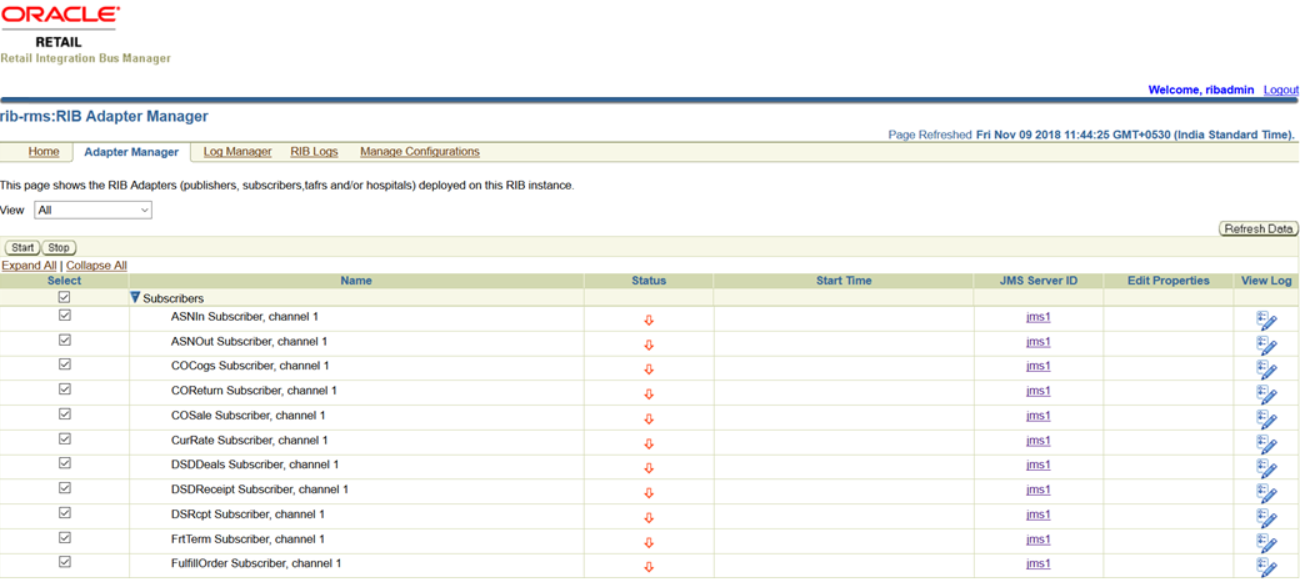This screenshot has width=1300, height=581.
Task: Click the Logout link
Action: (1281, 90)
